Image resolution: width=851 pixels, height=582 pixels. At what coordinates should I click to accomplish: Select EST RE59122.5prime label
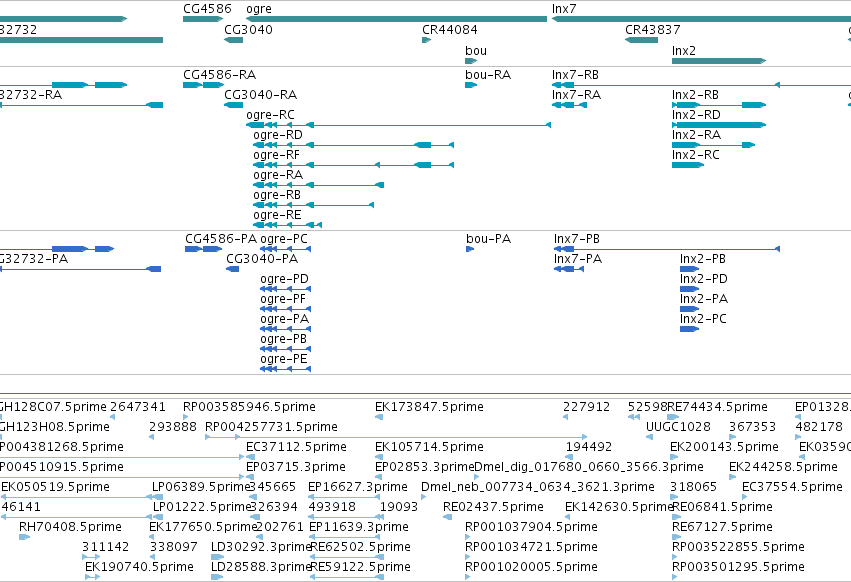(360, 567)
